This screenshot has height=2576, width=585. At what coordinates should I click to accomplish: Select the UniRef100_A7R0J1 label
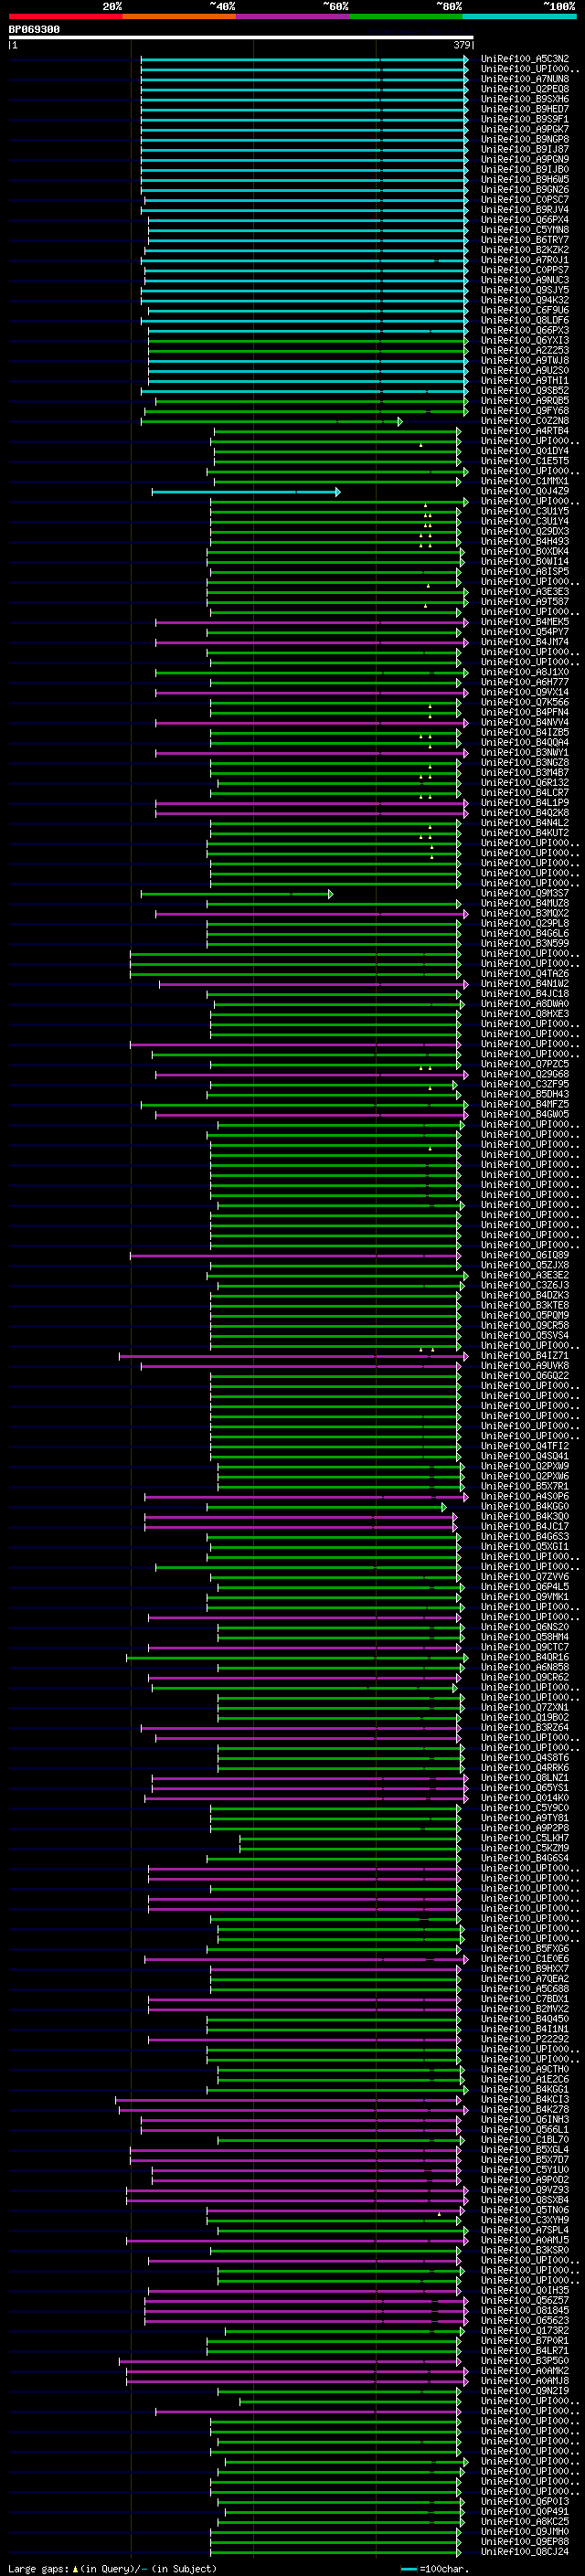(x=525, y=260)
